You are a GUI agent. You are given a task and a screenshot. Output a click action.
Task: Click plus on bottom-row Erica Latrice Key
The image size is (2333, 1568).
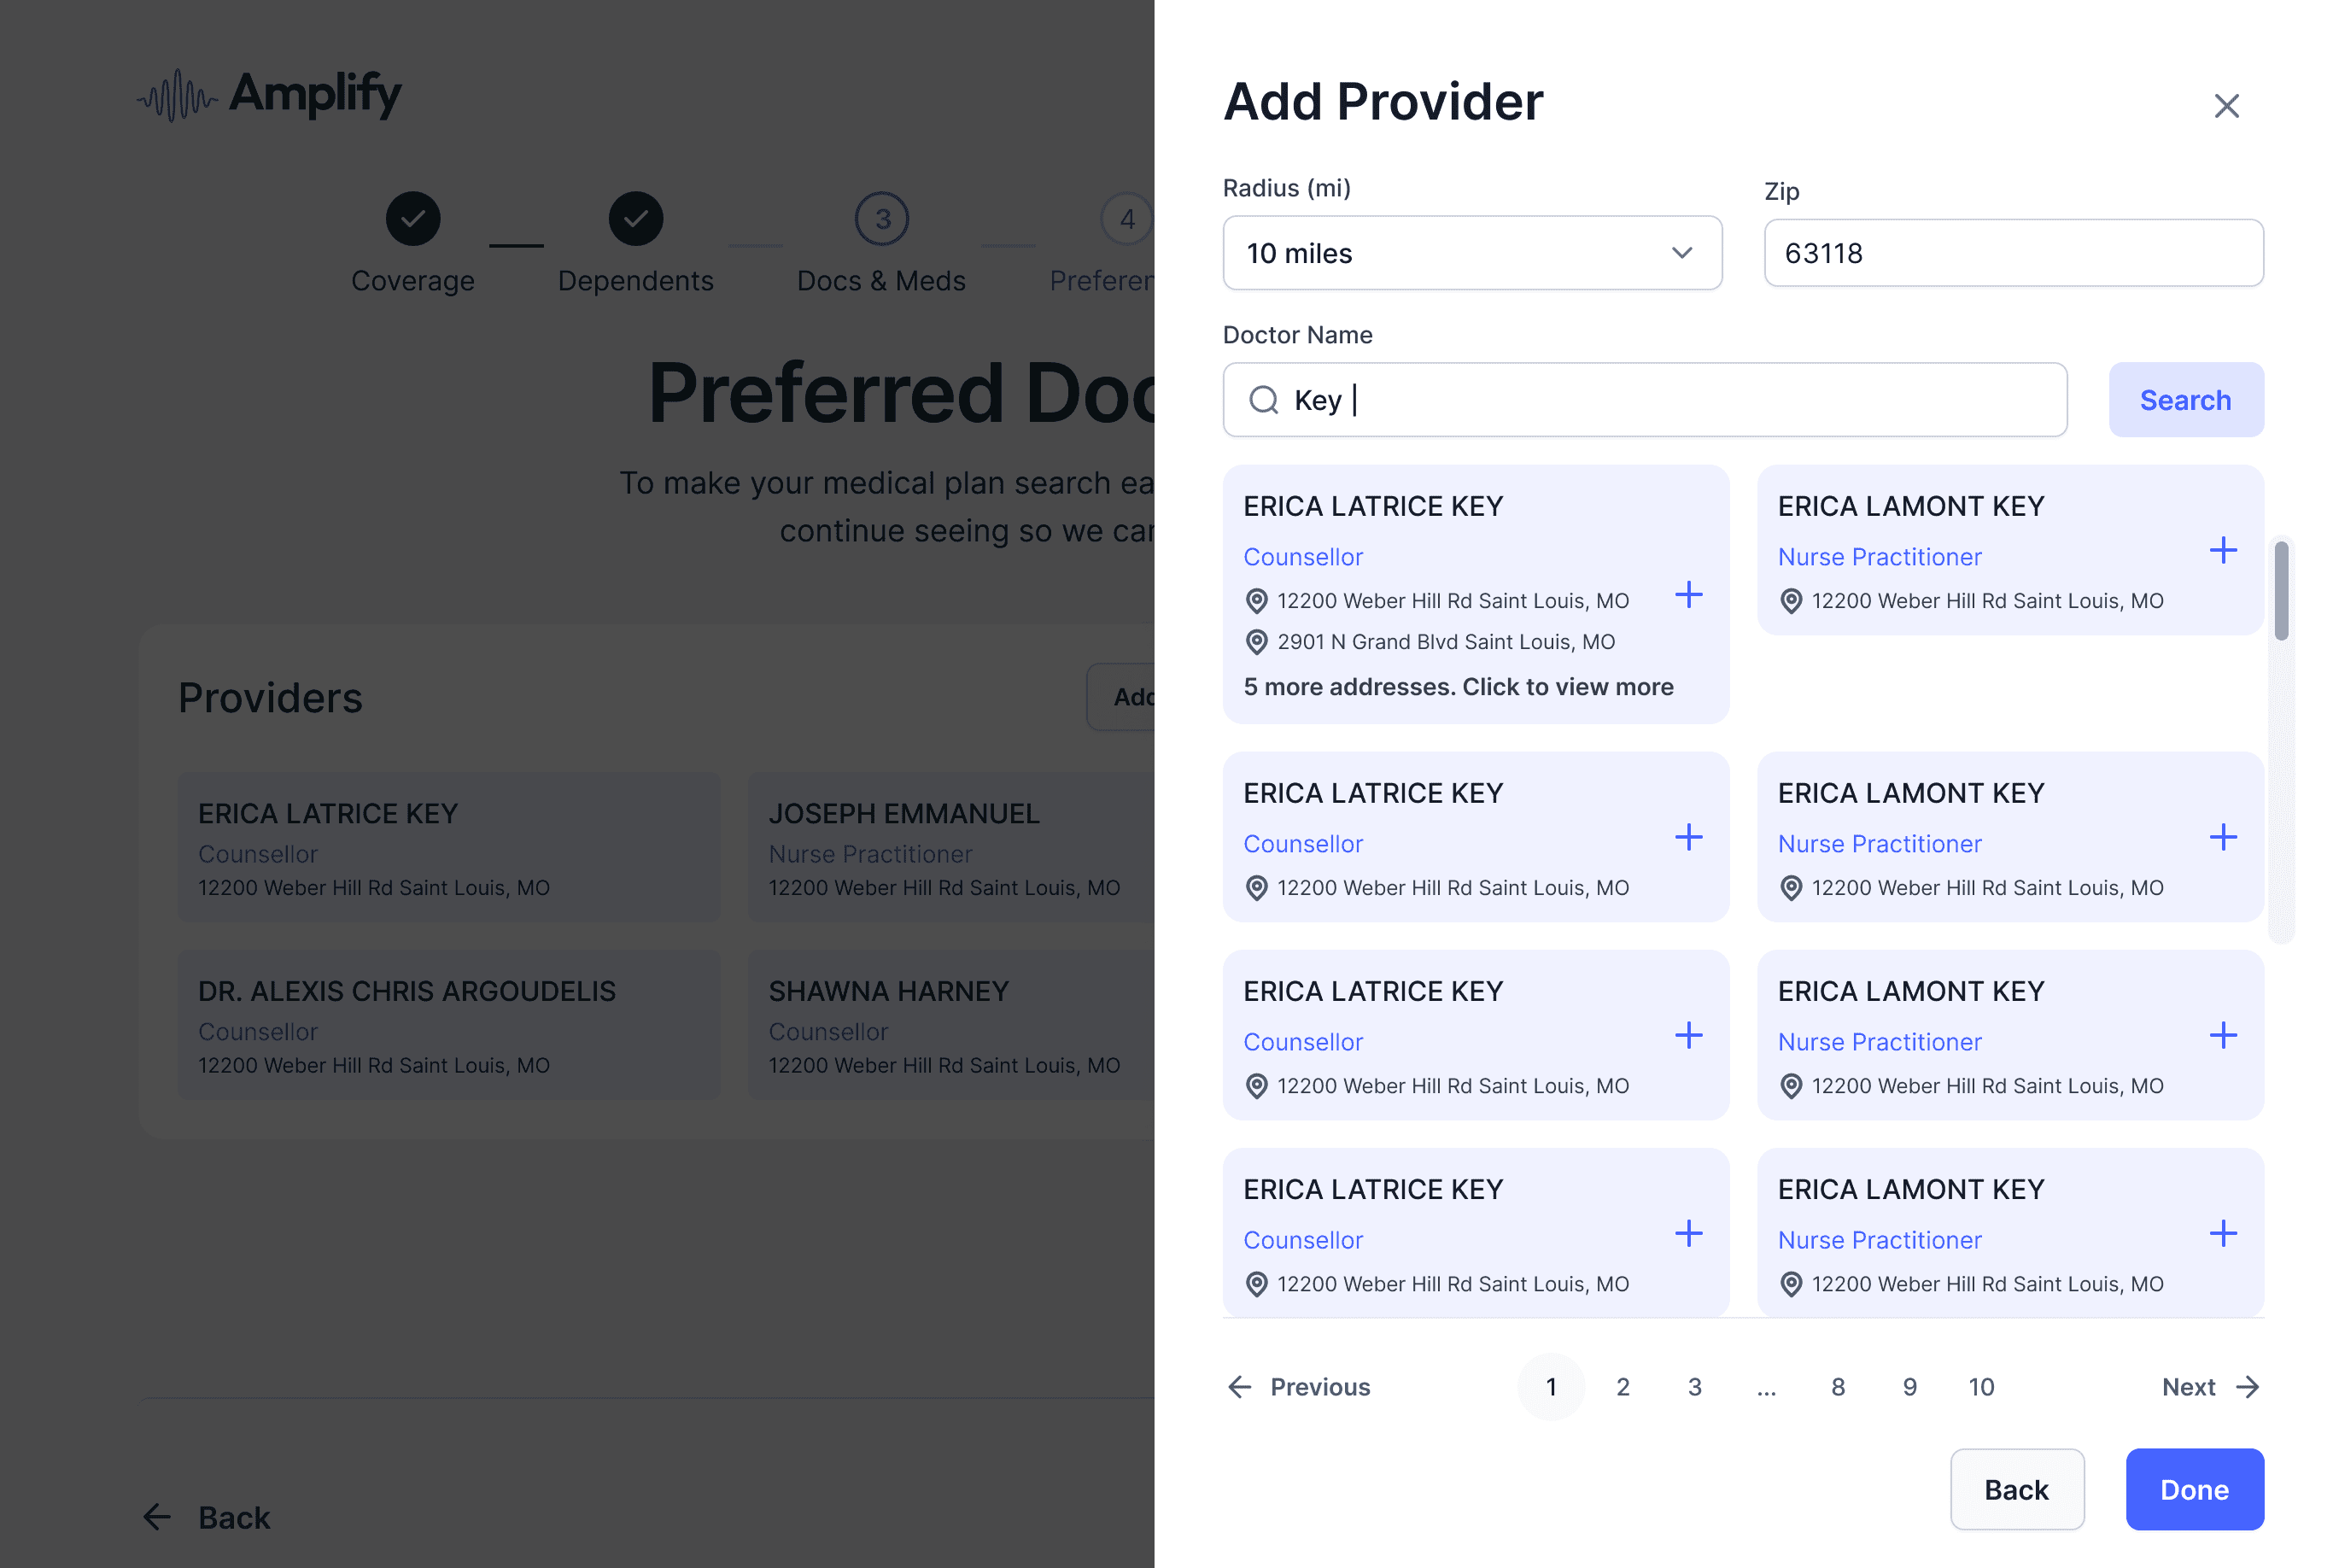(1688, 1233)
